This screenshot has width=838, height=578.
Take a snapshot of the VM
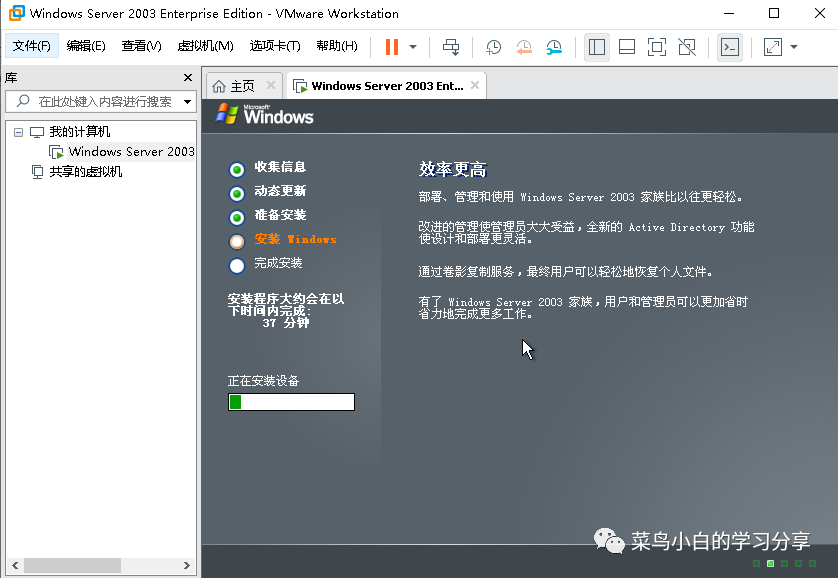(x=493, y=47)
